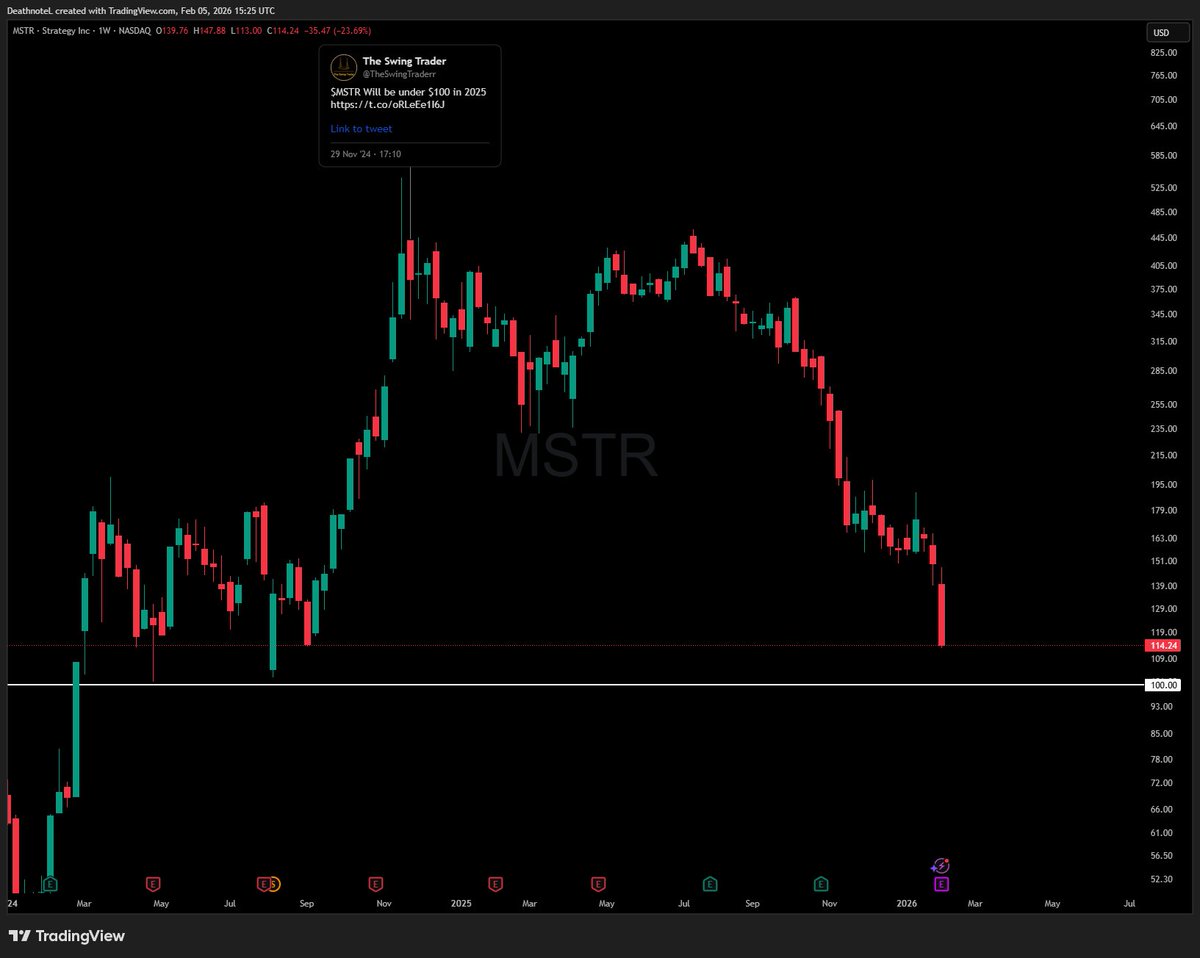The height and width of the screenshot is (958, 1200).
Task: Click the purple lightning event icon above the 2026 earnings marker
Action: [941, 866]
